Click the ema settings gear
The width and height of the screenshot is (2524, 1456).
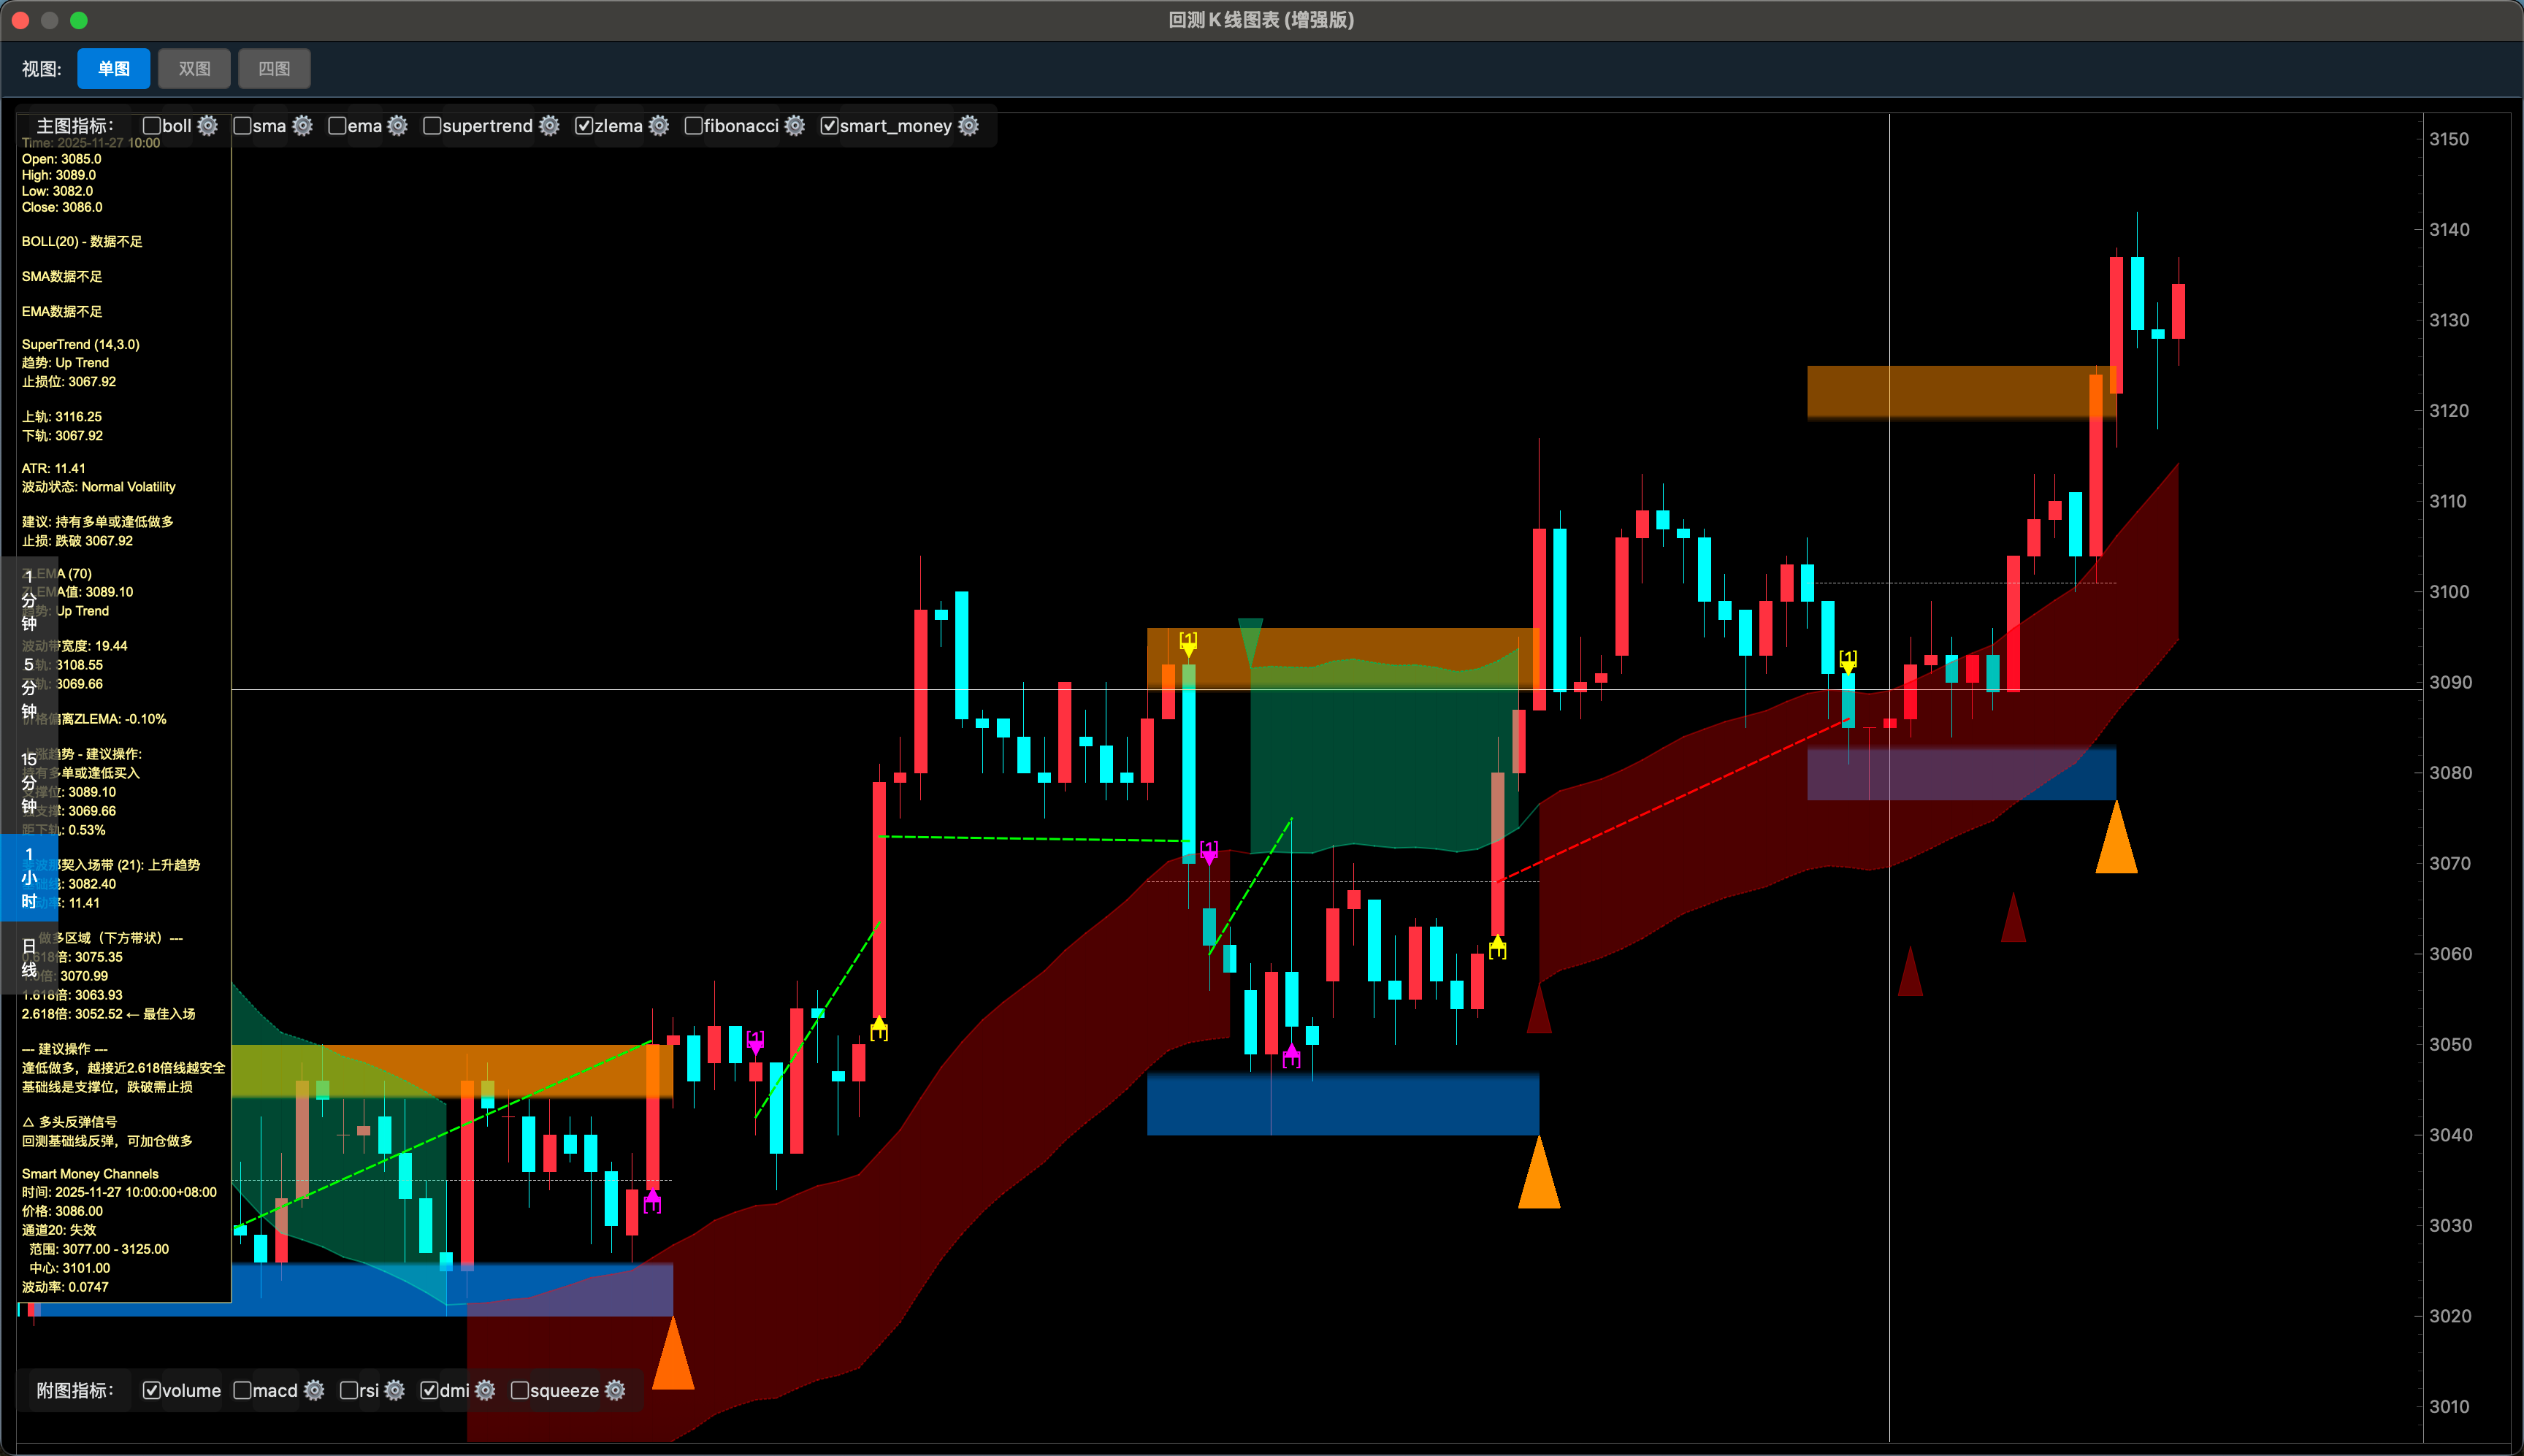(x=397, y=126)
